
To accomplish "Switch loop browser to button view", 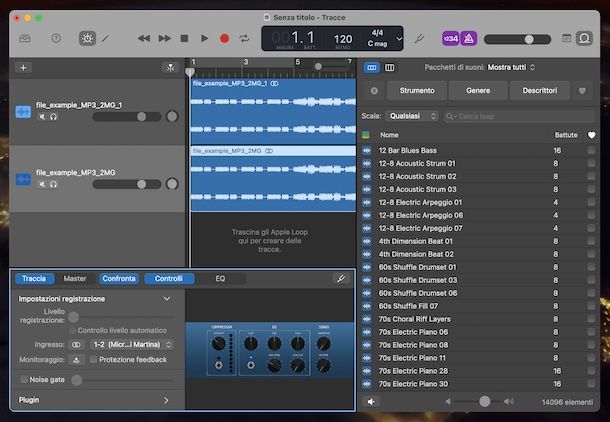I will tap(372, 68).
